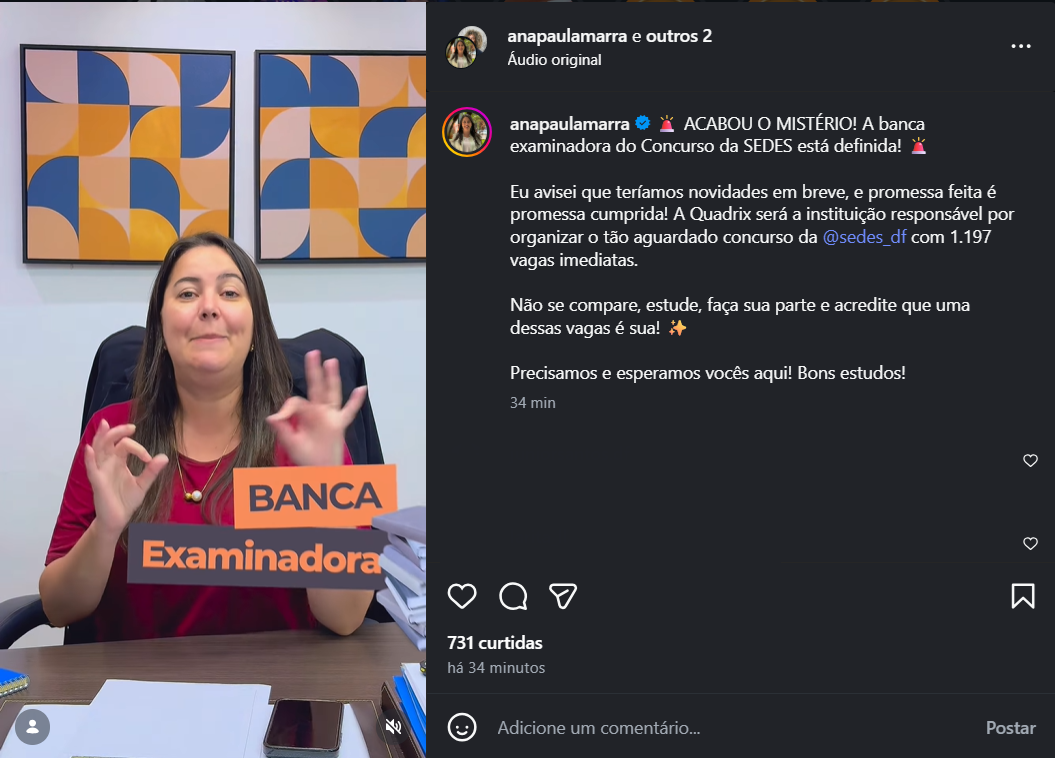The width and height of the screenshot is (1055, 758).
Task: Unmute the video with speaker icon
Action: click(394, 726)
